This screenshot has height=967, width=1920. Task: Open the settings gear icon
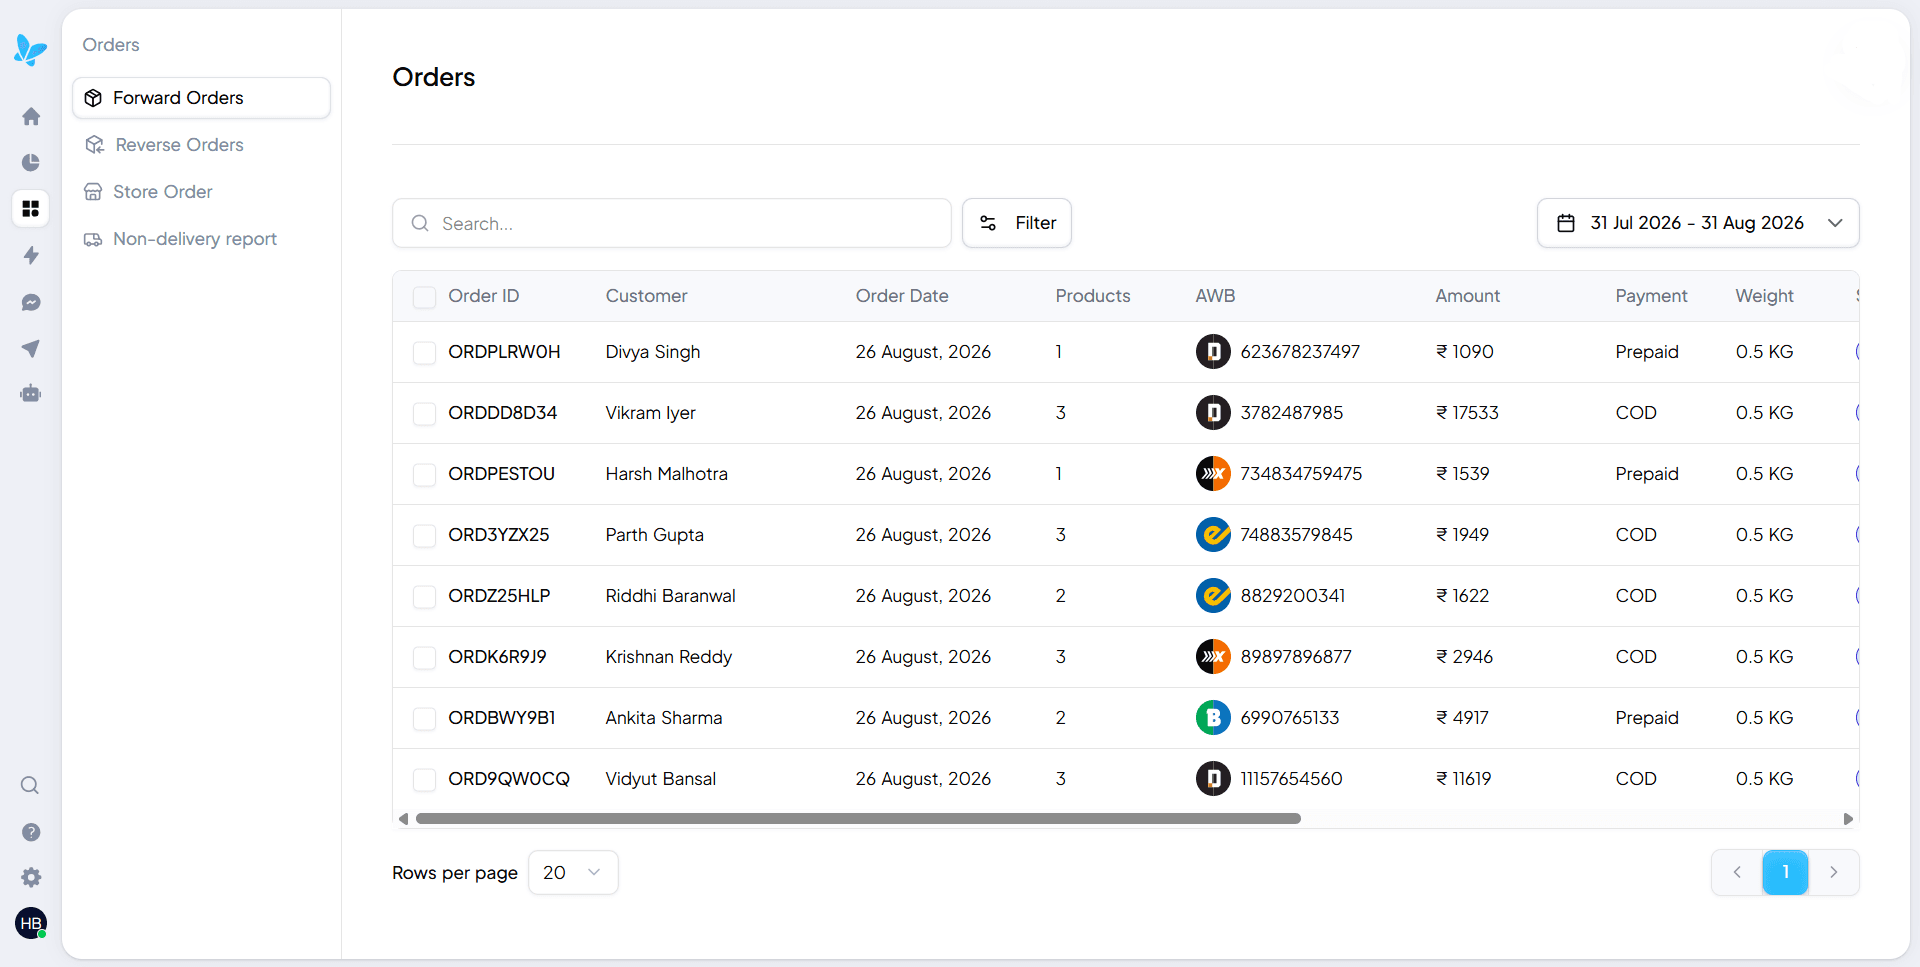(x=31, y=877)
